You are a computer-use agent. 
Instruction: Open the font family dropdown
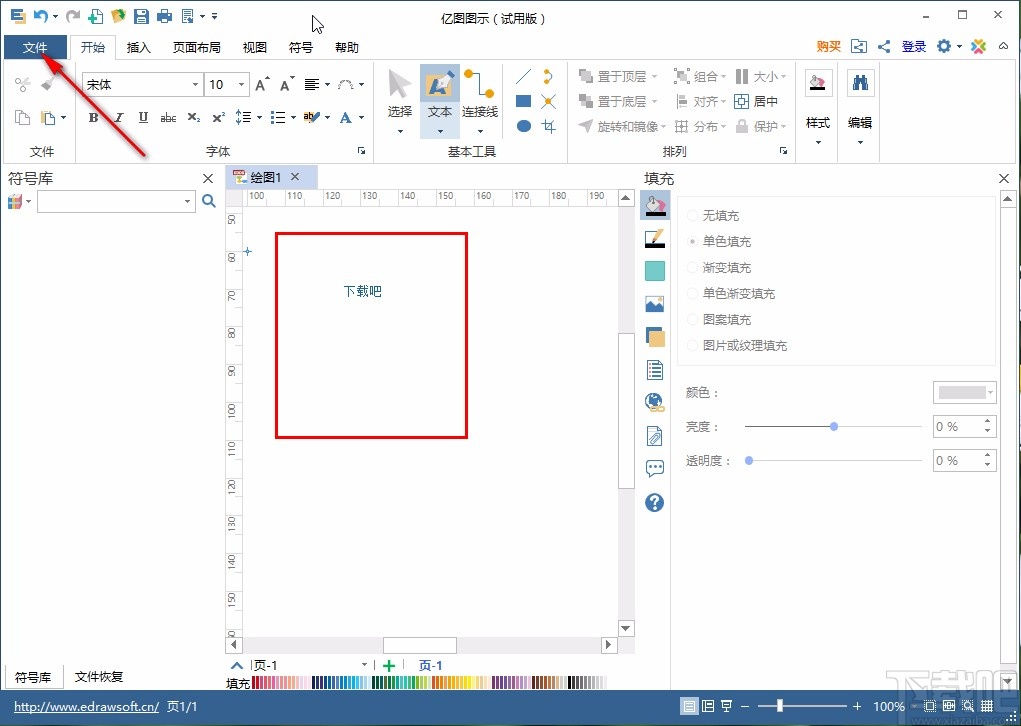[x=196, y=84]
